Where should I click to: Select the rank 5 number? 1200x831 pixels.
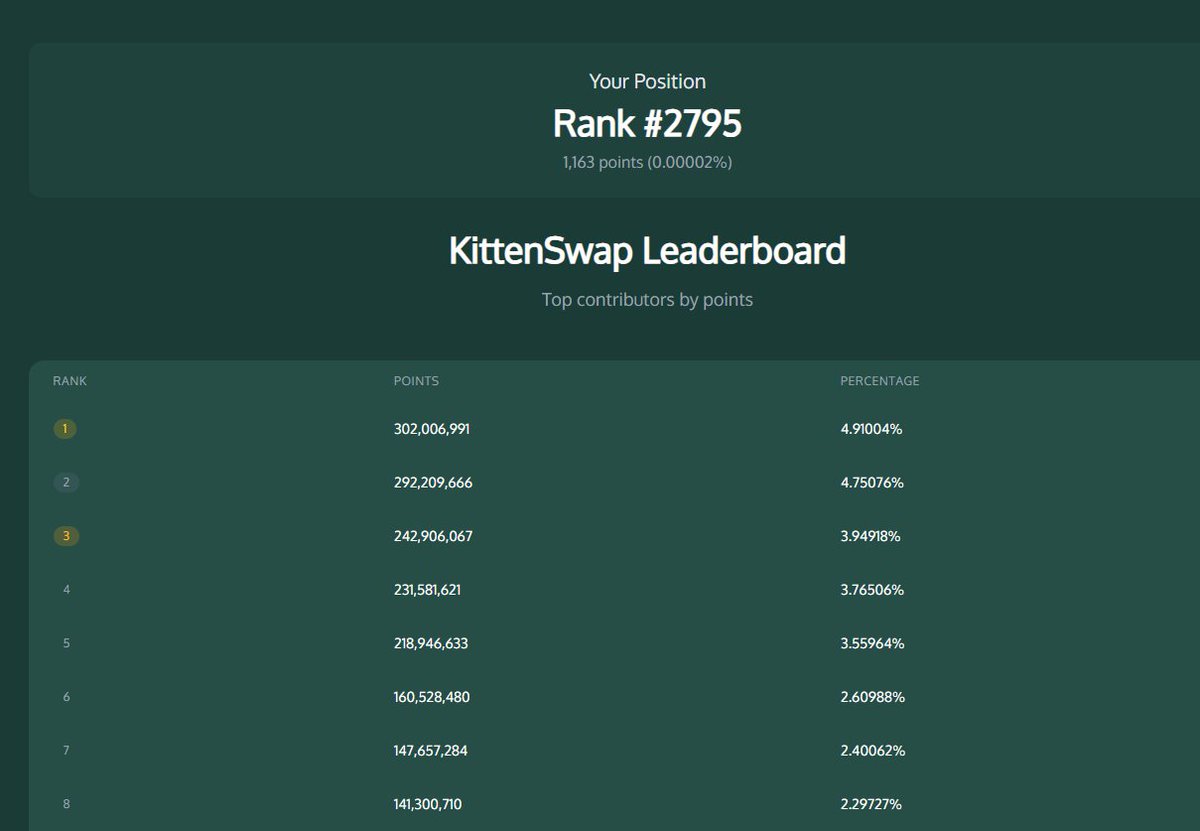(x=66, y=643)
